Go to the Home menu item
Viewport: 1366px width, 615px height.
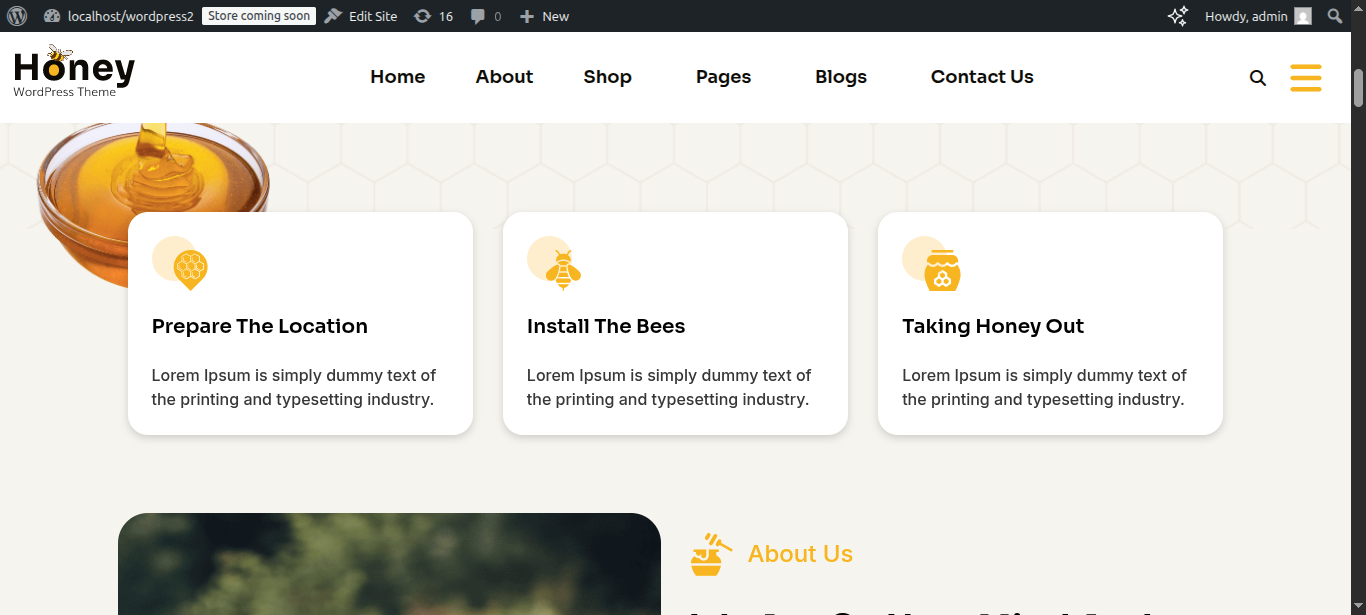coord(397,77)
